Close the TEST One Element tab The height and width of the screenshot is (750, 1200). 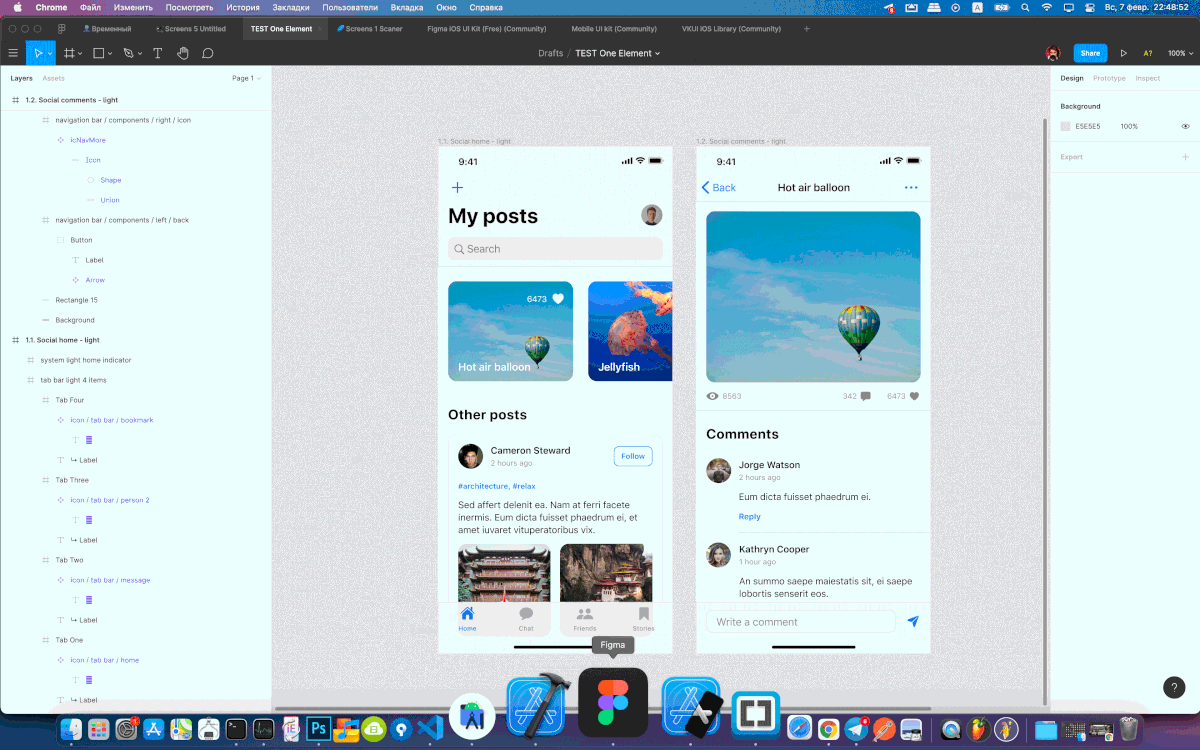tap(320, 29)
